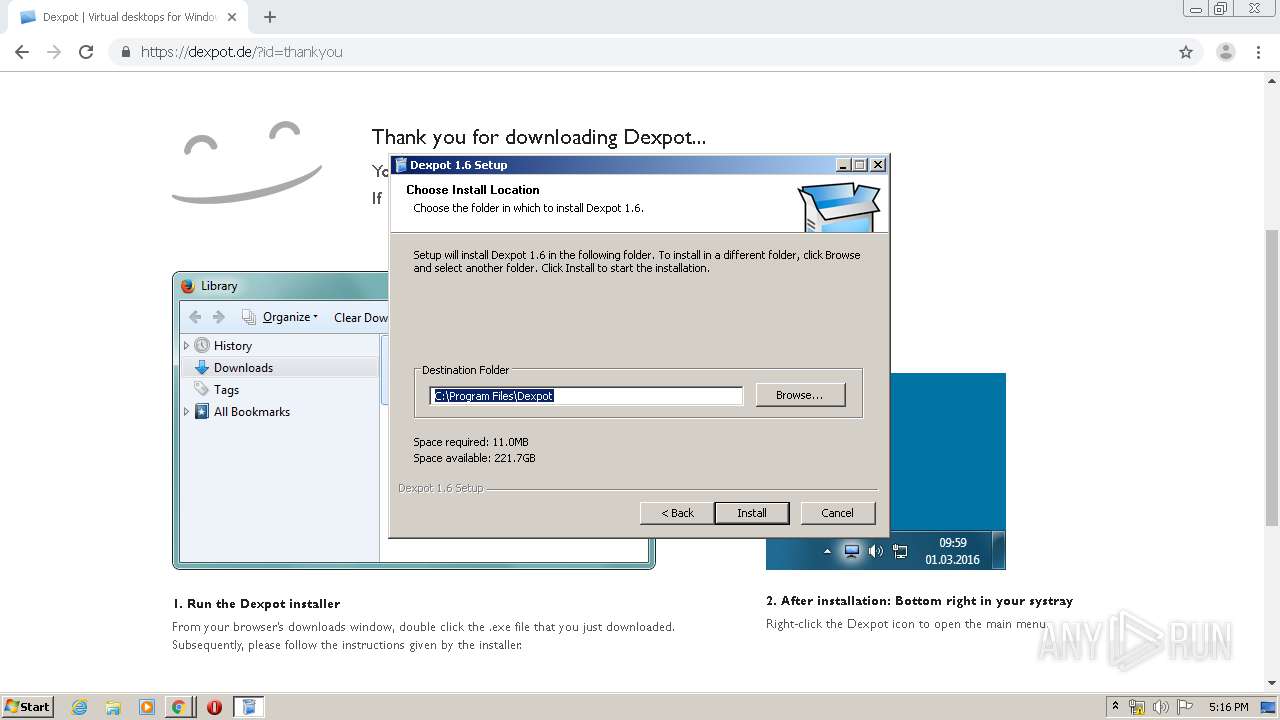Screen dimensions: 1280x720
Task: Click the Action Center flag icon
Action: pos(1185,707)
